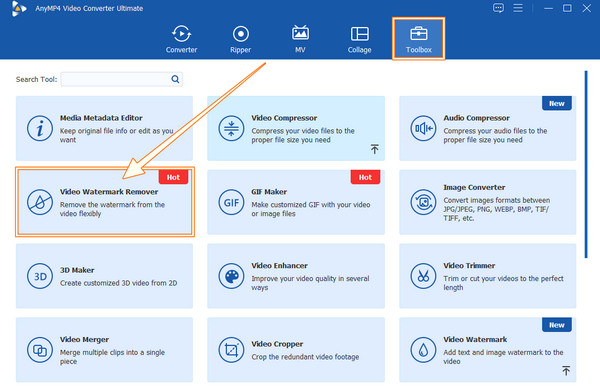600x387 pixels.
Task: Click the Video Compressor icon
Action: [231, 128]
